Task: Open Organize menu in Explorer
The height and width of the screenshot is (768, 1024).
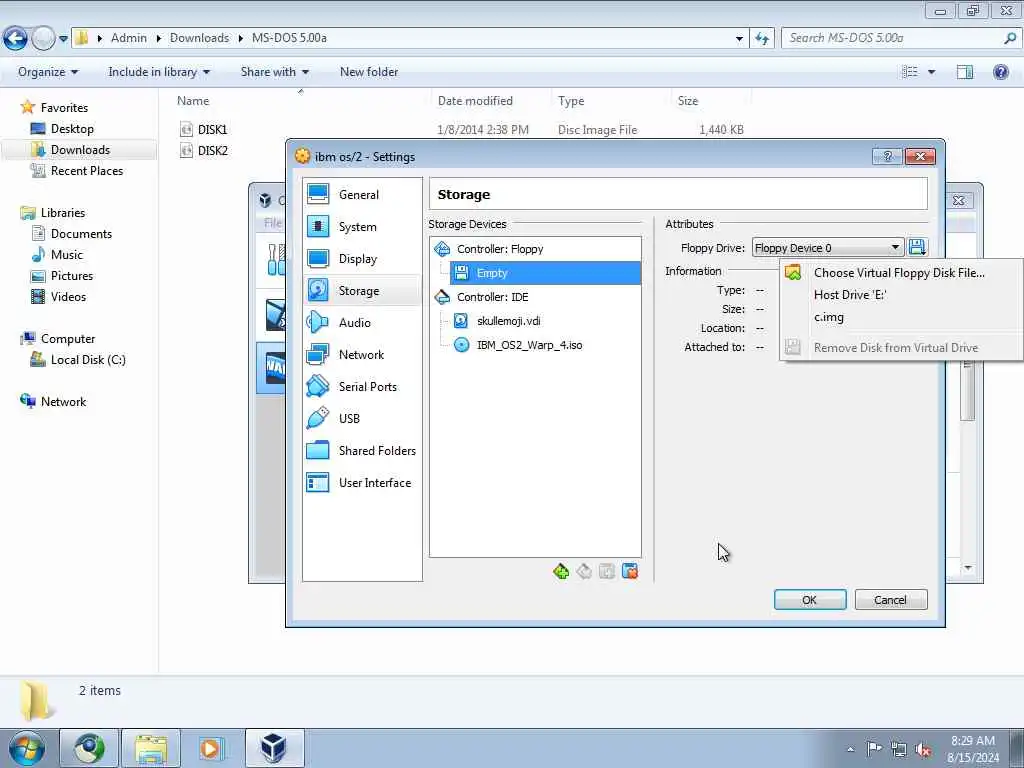Action: pyautogui.click(x=48, y=72)
